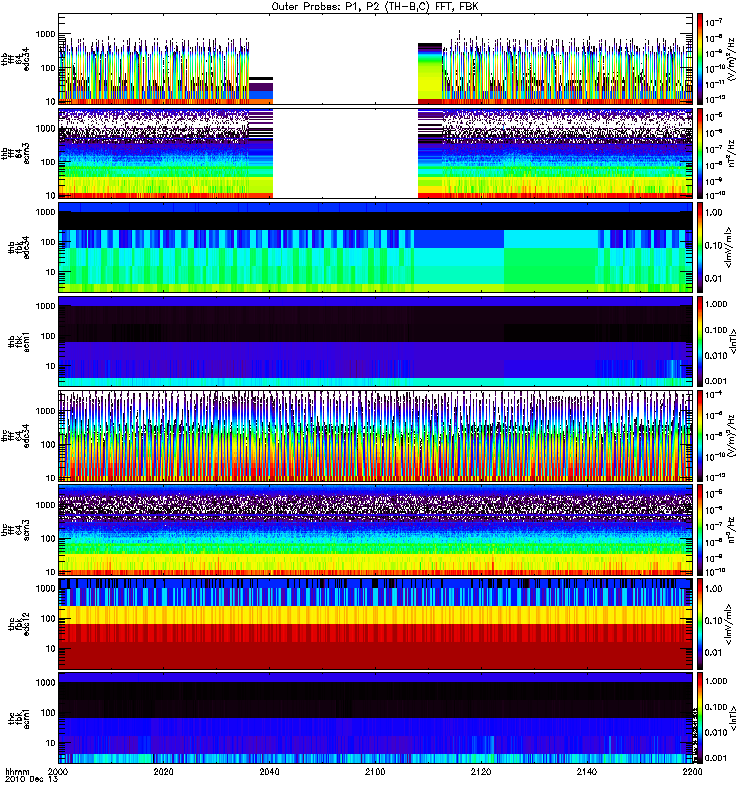The width and height of the screenshot is (750, 800).
Task: Click the '2100' time axis label
Action: (x=375, y=772)
